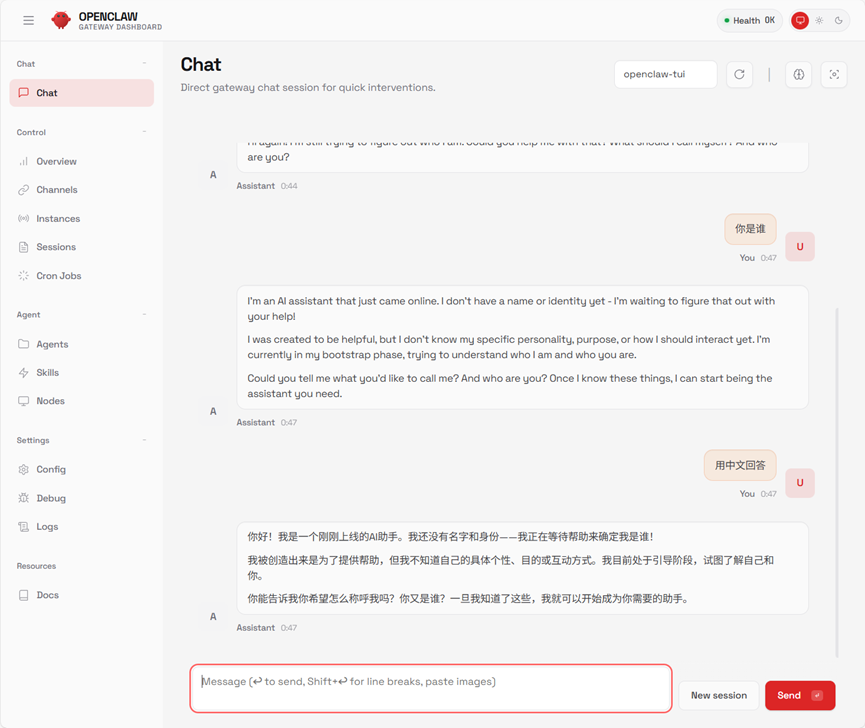865x728 pixels.
Task: Open the openclaw-tui session selector
Action: [665, 74]
